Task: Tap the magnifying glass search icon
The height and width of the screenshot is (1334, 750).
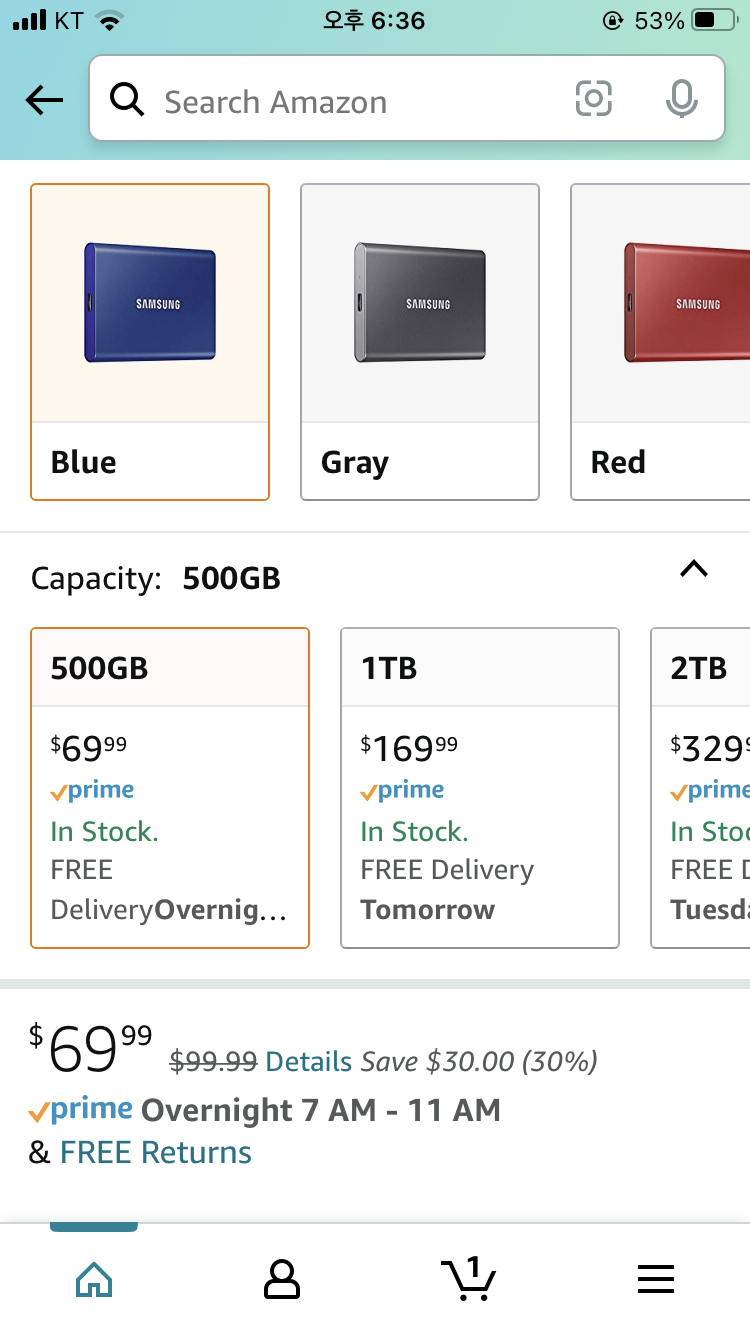Action: tap(127, 100)
